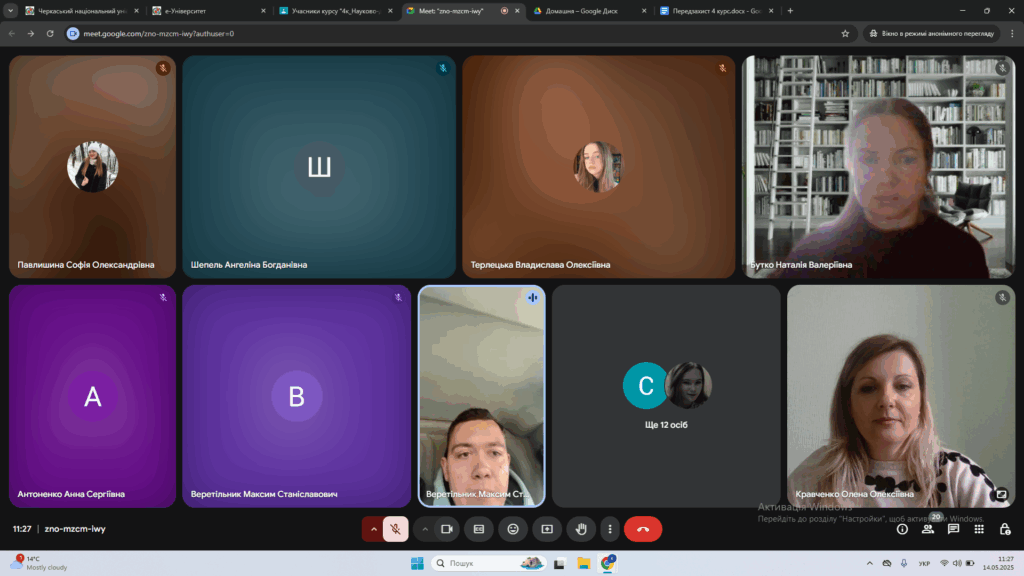Click the present screen icon
The width and height of the screenshot is (1024, 576).
(x=547, y=528)
